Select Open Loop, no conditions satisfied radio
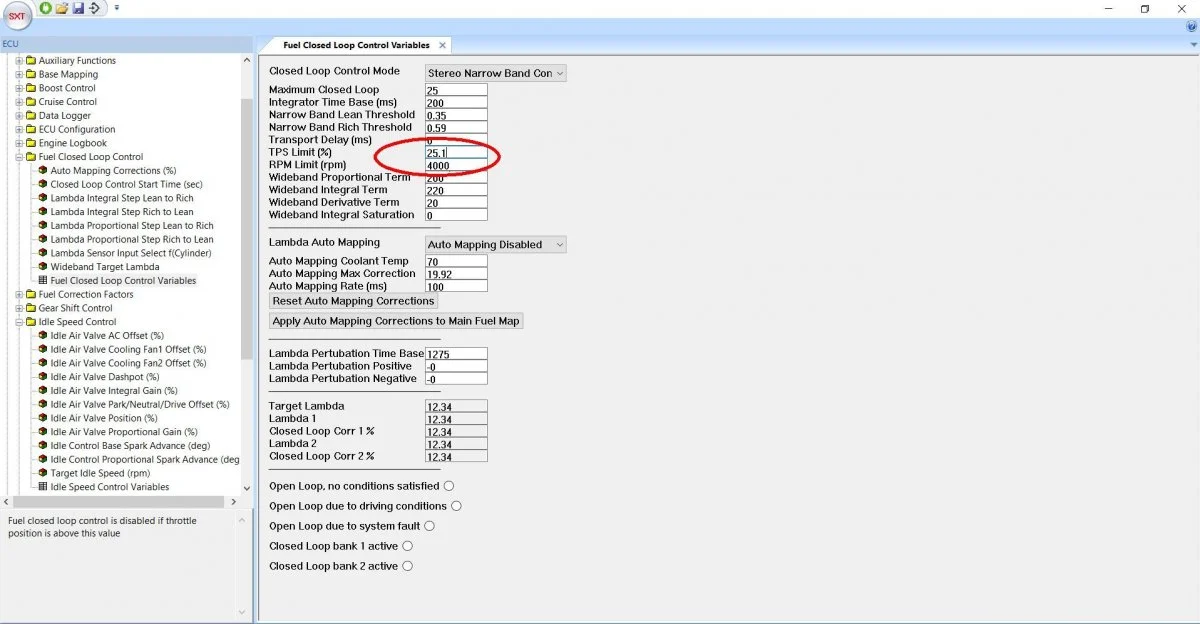1200x624 pixels. click(448, 486)
